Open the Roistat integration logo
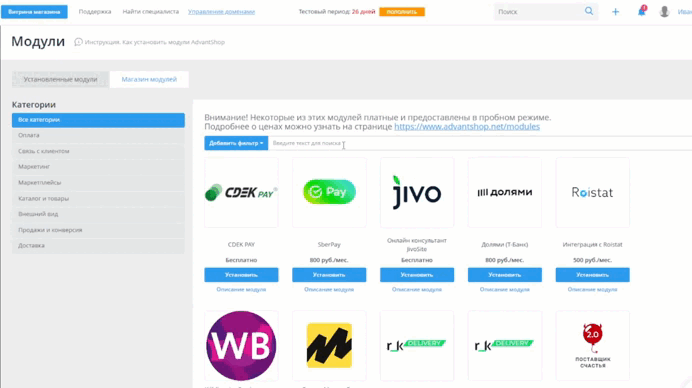 click(592, 192)
